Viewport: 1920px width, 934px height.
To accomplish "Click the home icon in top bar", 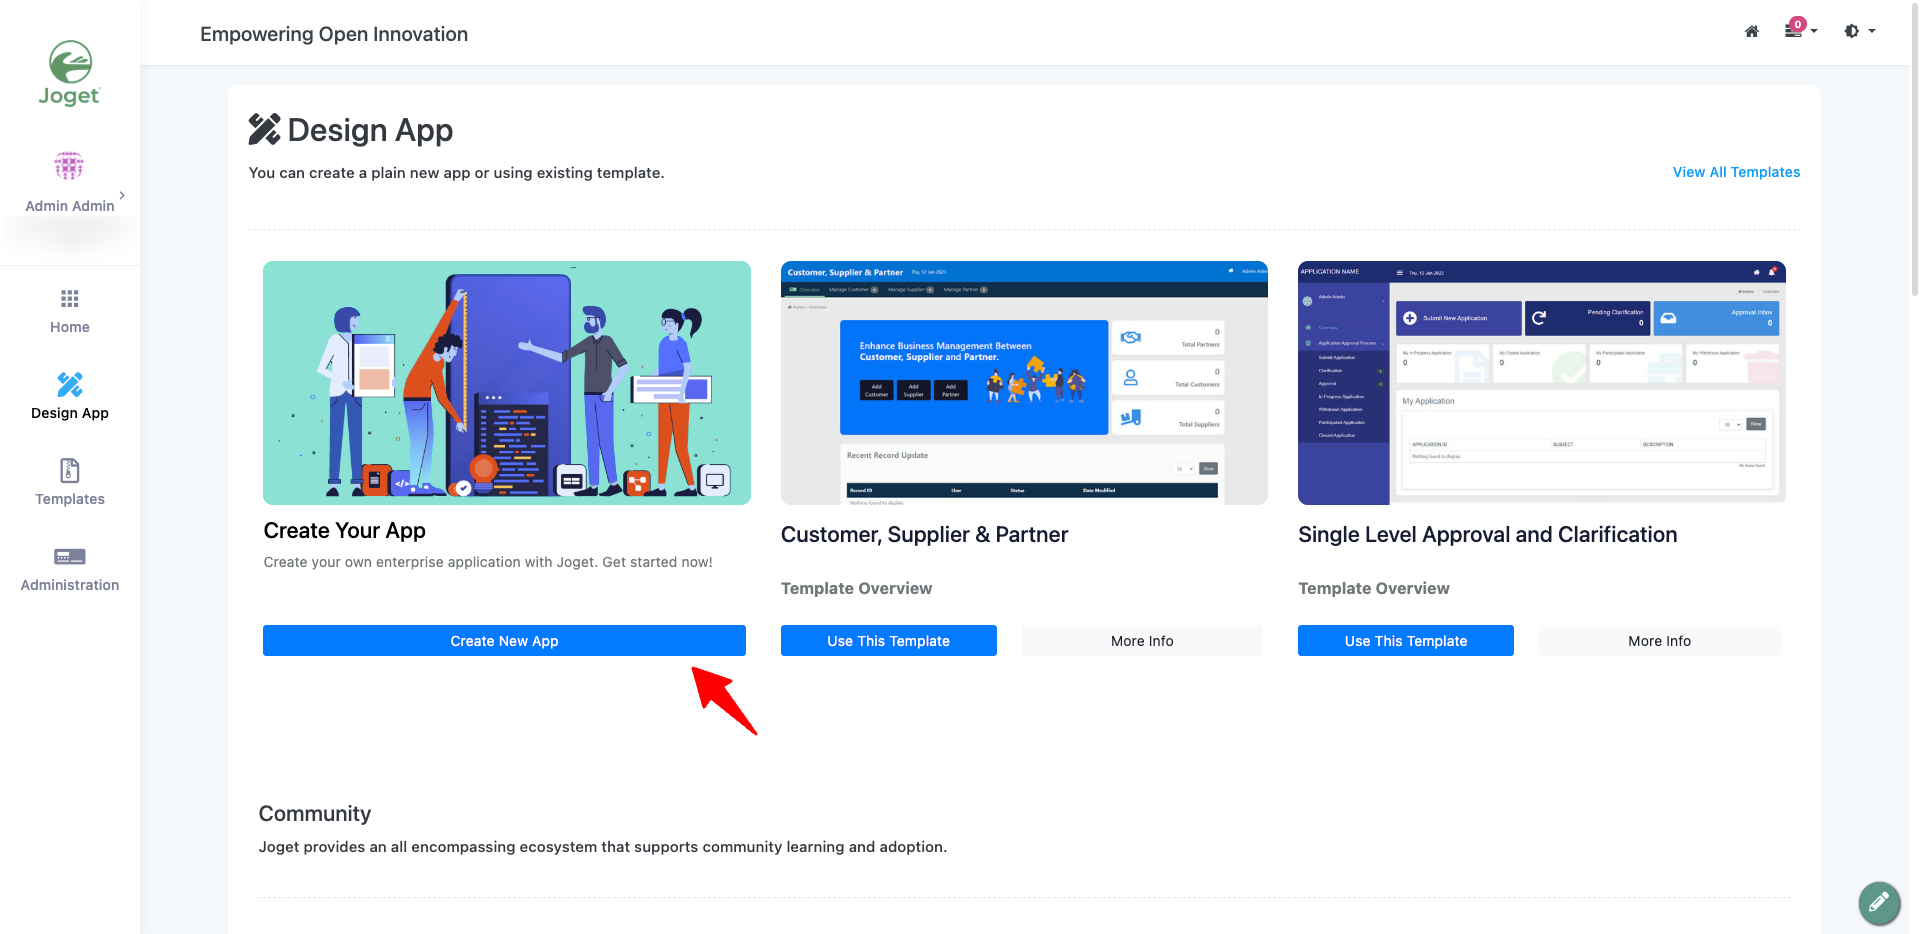I will tap(1752, 31).
